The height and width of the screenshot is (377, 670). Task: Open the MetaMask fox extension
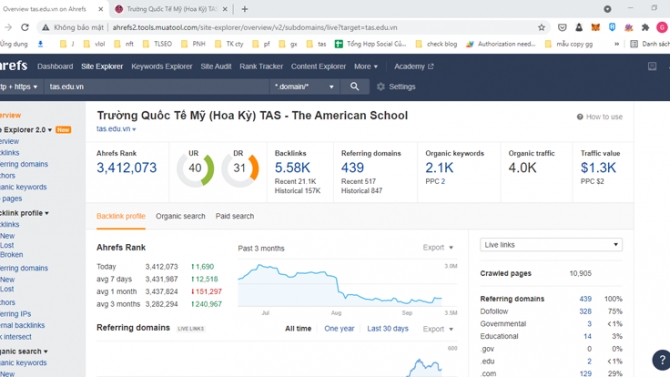pyautogui.click(x=595, y=27)
